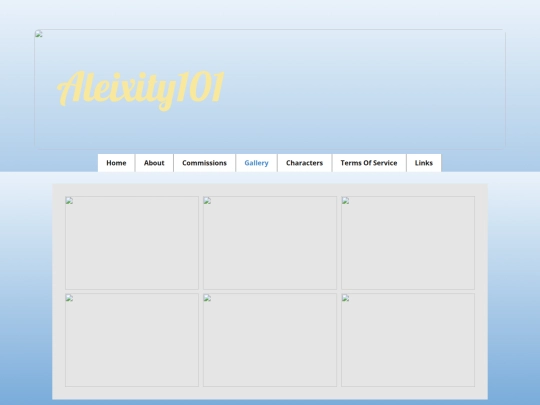Open middle gallery thumbnail in bottom row
540x405 pixels.
click(270, 340)
